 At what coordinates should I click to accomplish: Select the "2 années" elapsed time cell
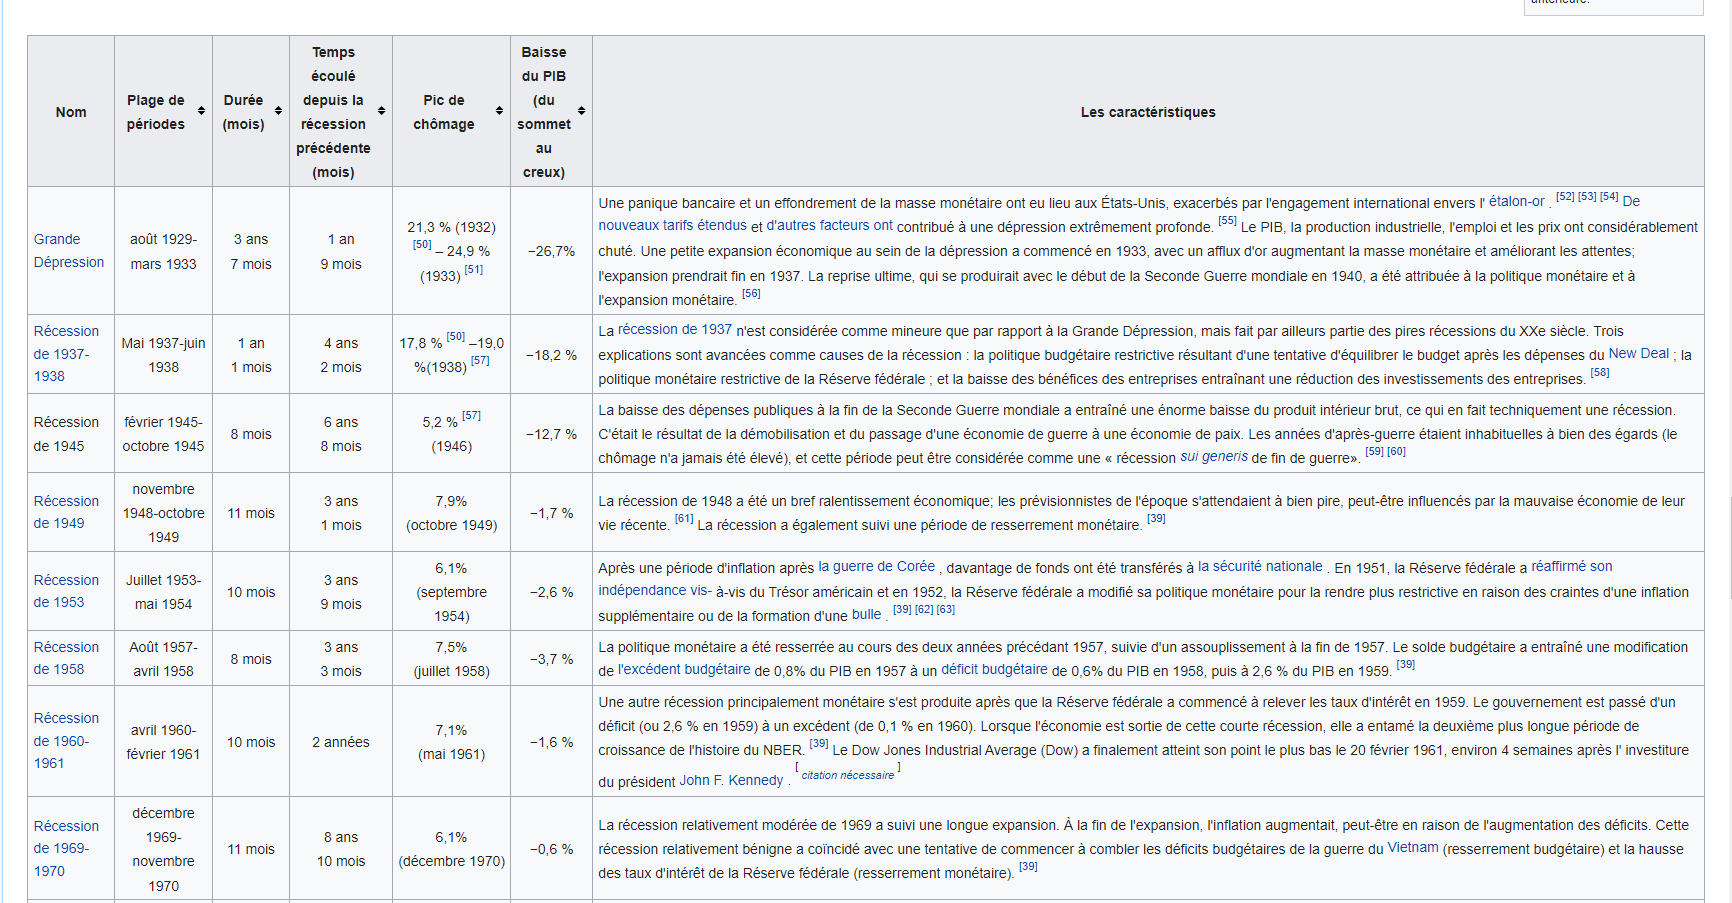point(341,742)
